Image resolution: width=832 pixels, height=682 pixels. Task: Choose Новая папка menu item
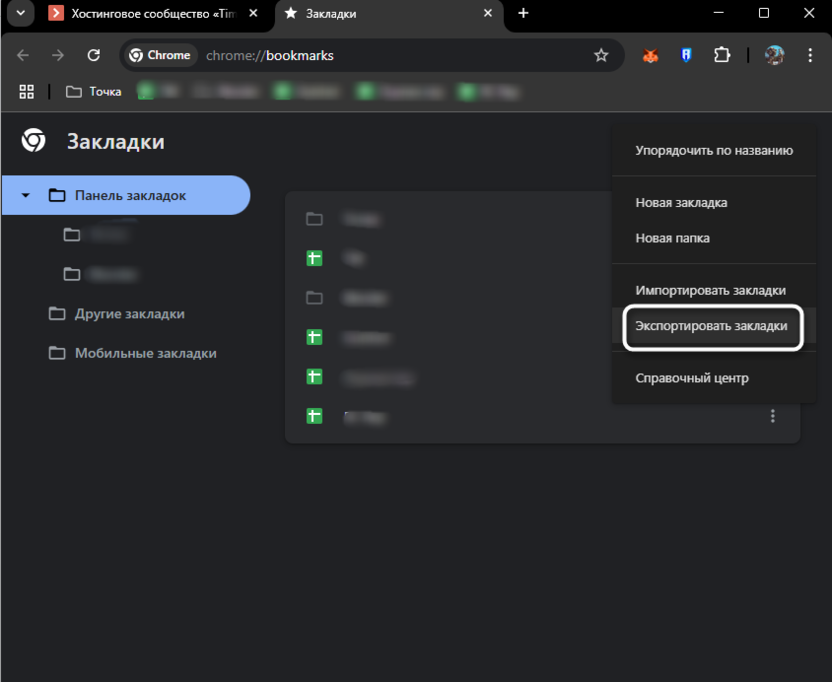click(x=714, y=238)
